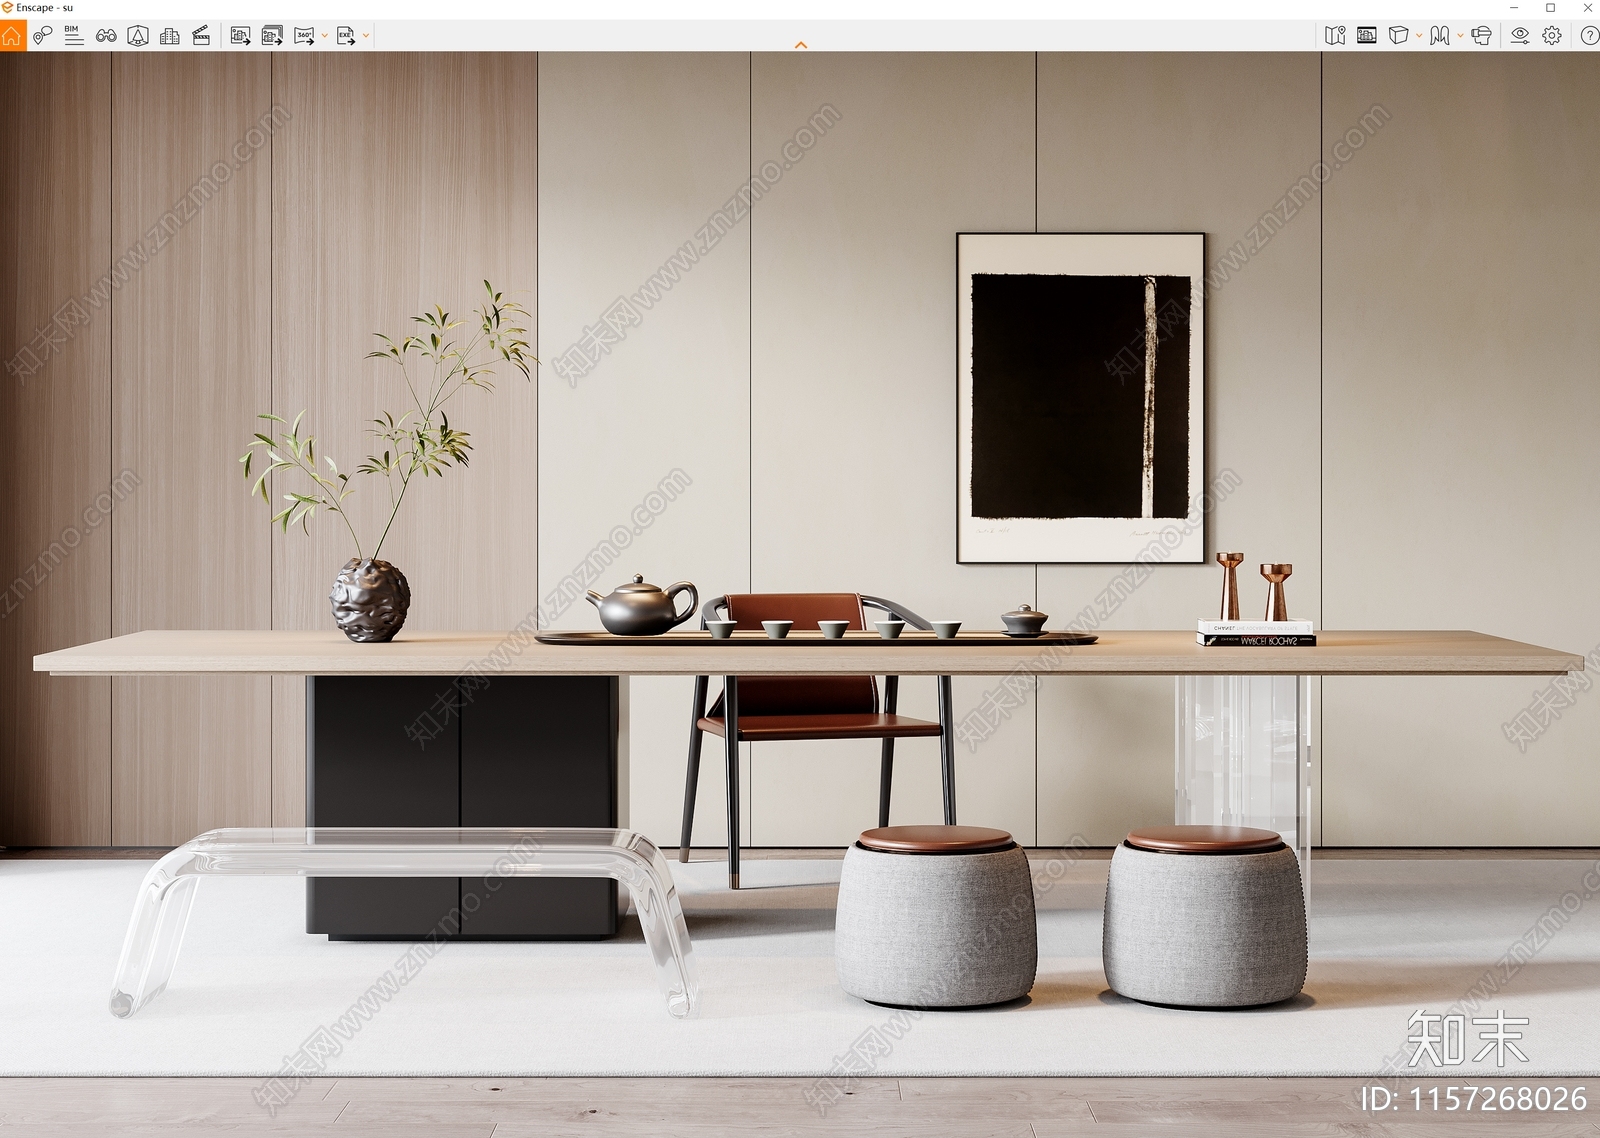
Task: Toggle safe frame view icon
Action: click(1367, 36)
